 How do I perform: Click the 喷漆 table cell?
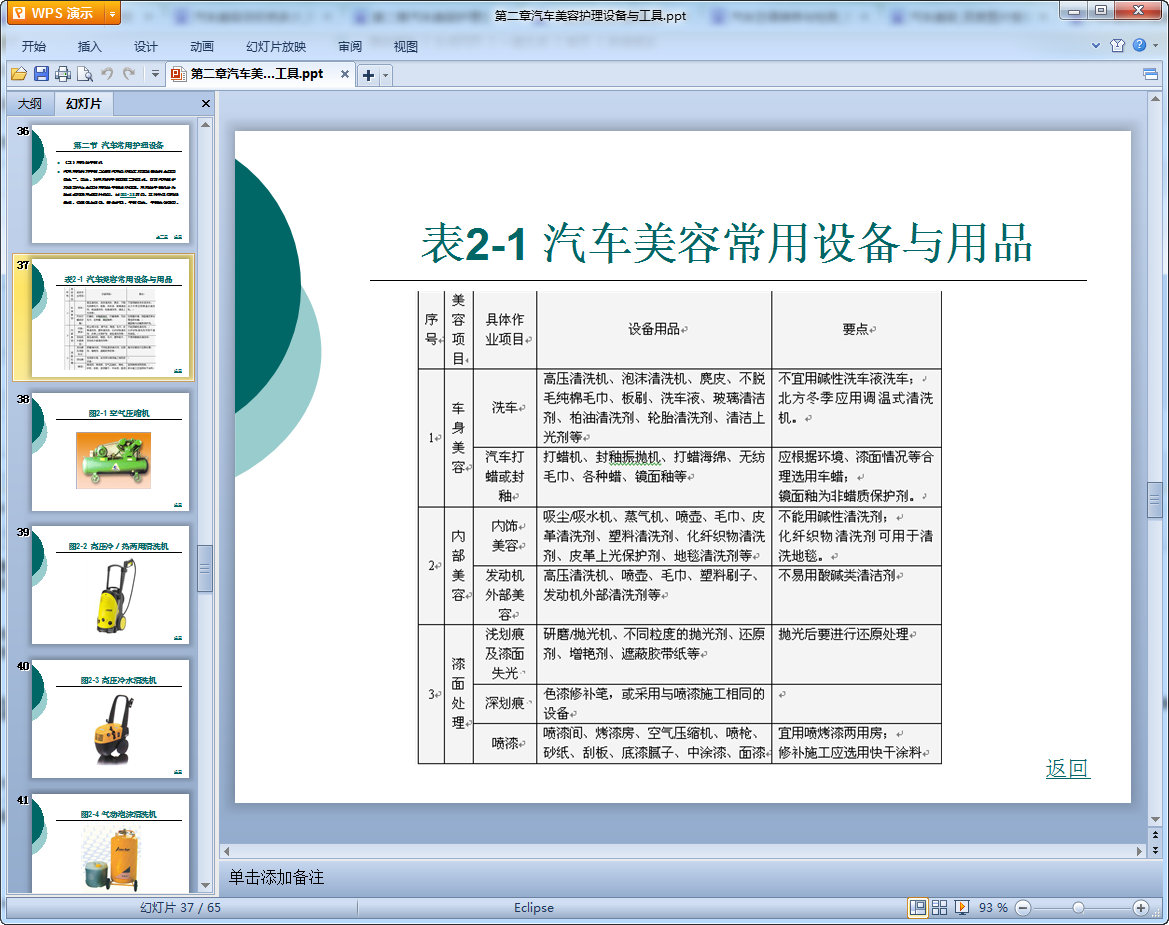point(505,743)
